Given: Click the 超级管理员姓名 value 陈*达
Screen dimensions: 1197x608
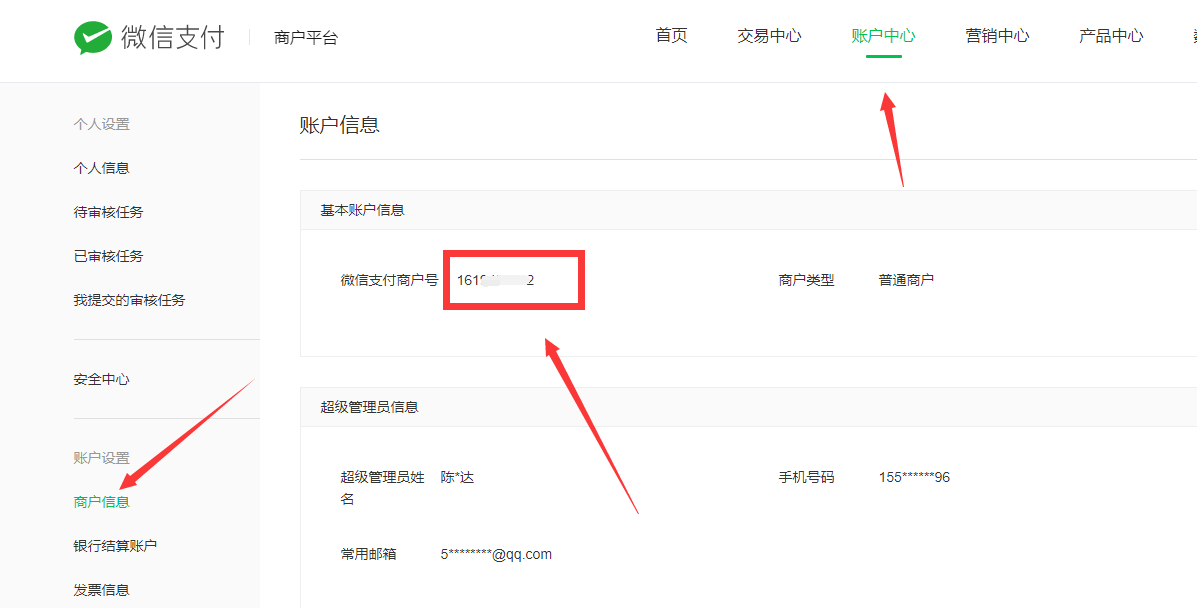Looking at the screenshot, I should pyautogui.click(x=457, y=477).
